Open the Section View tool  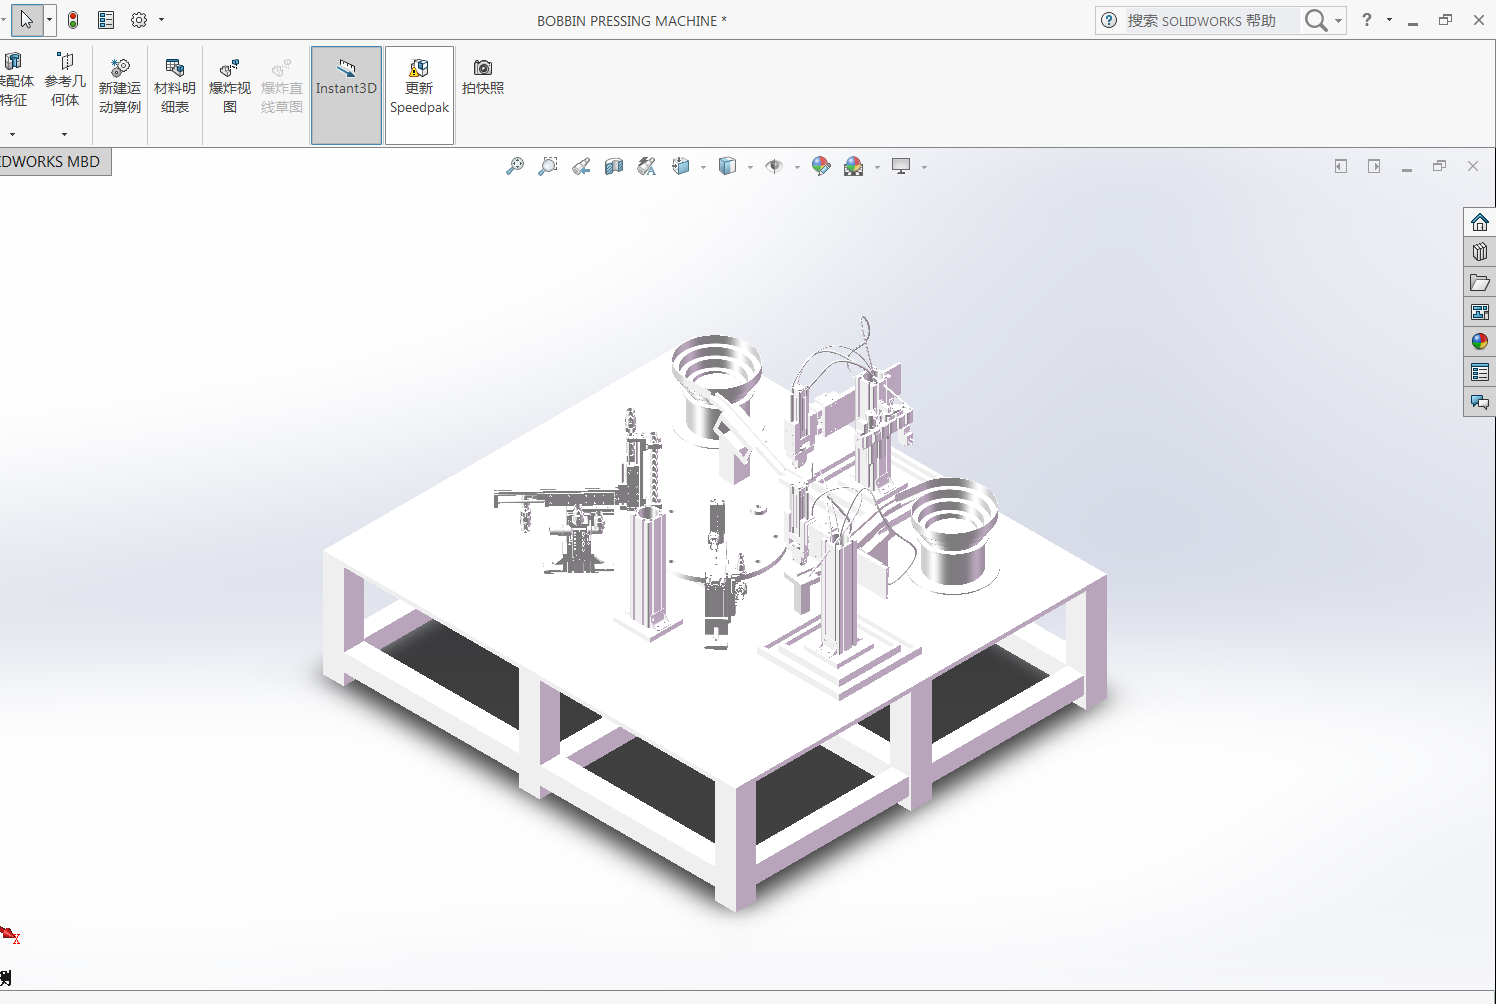614,167
